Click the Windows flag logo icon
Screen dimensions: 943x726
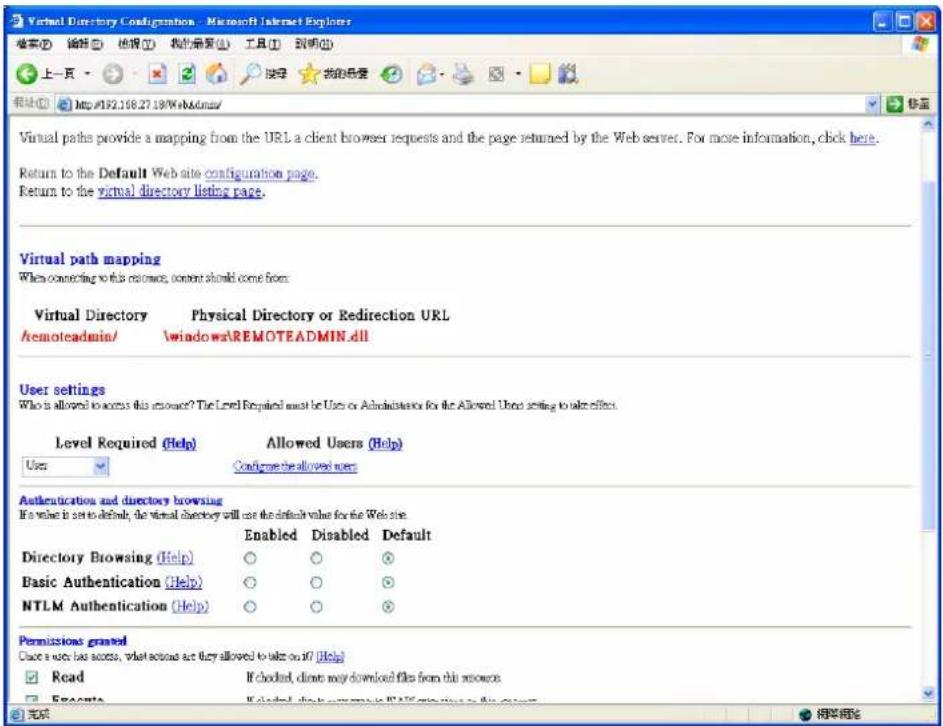[920, 44]
